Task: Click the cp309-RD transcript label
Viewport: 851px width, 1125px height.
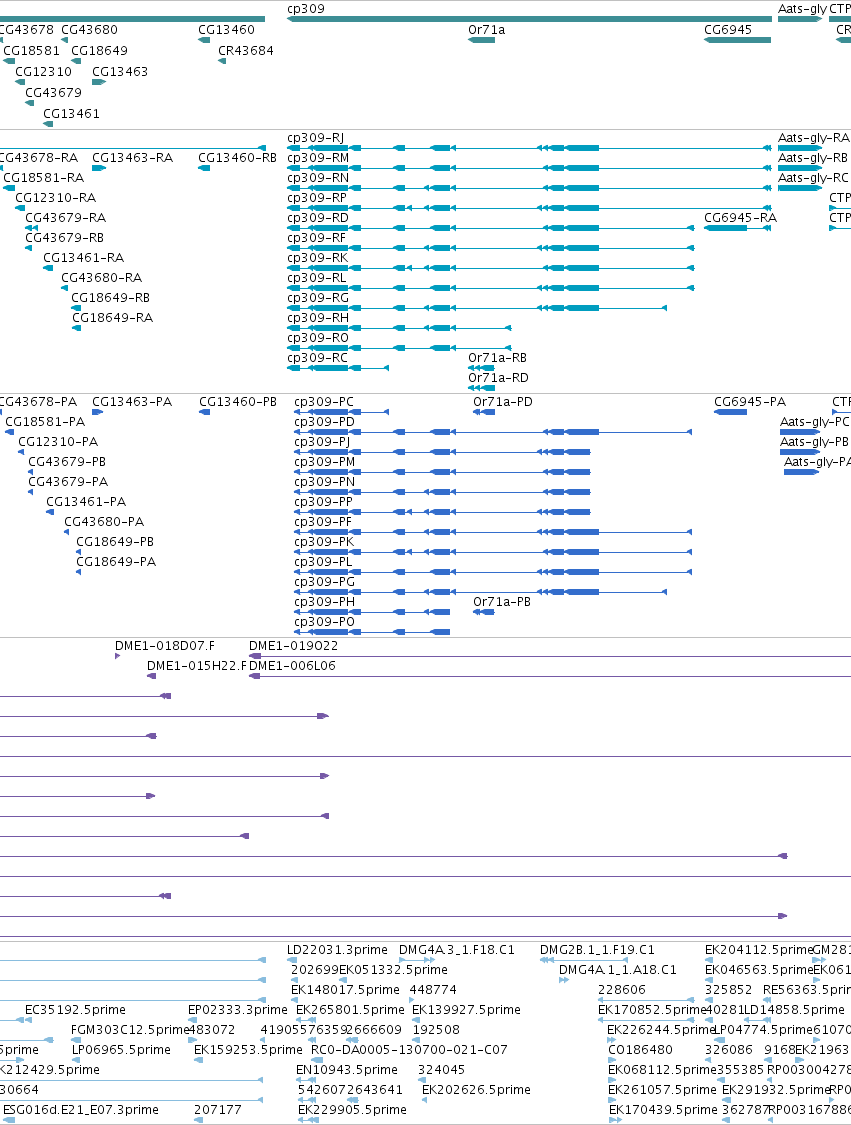Action: [318, 218]
